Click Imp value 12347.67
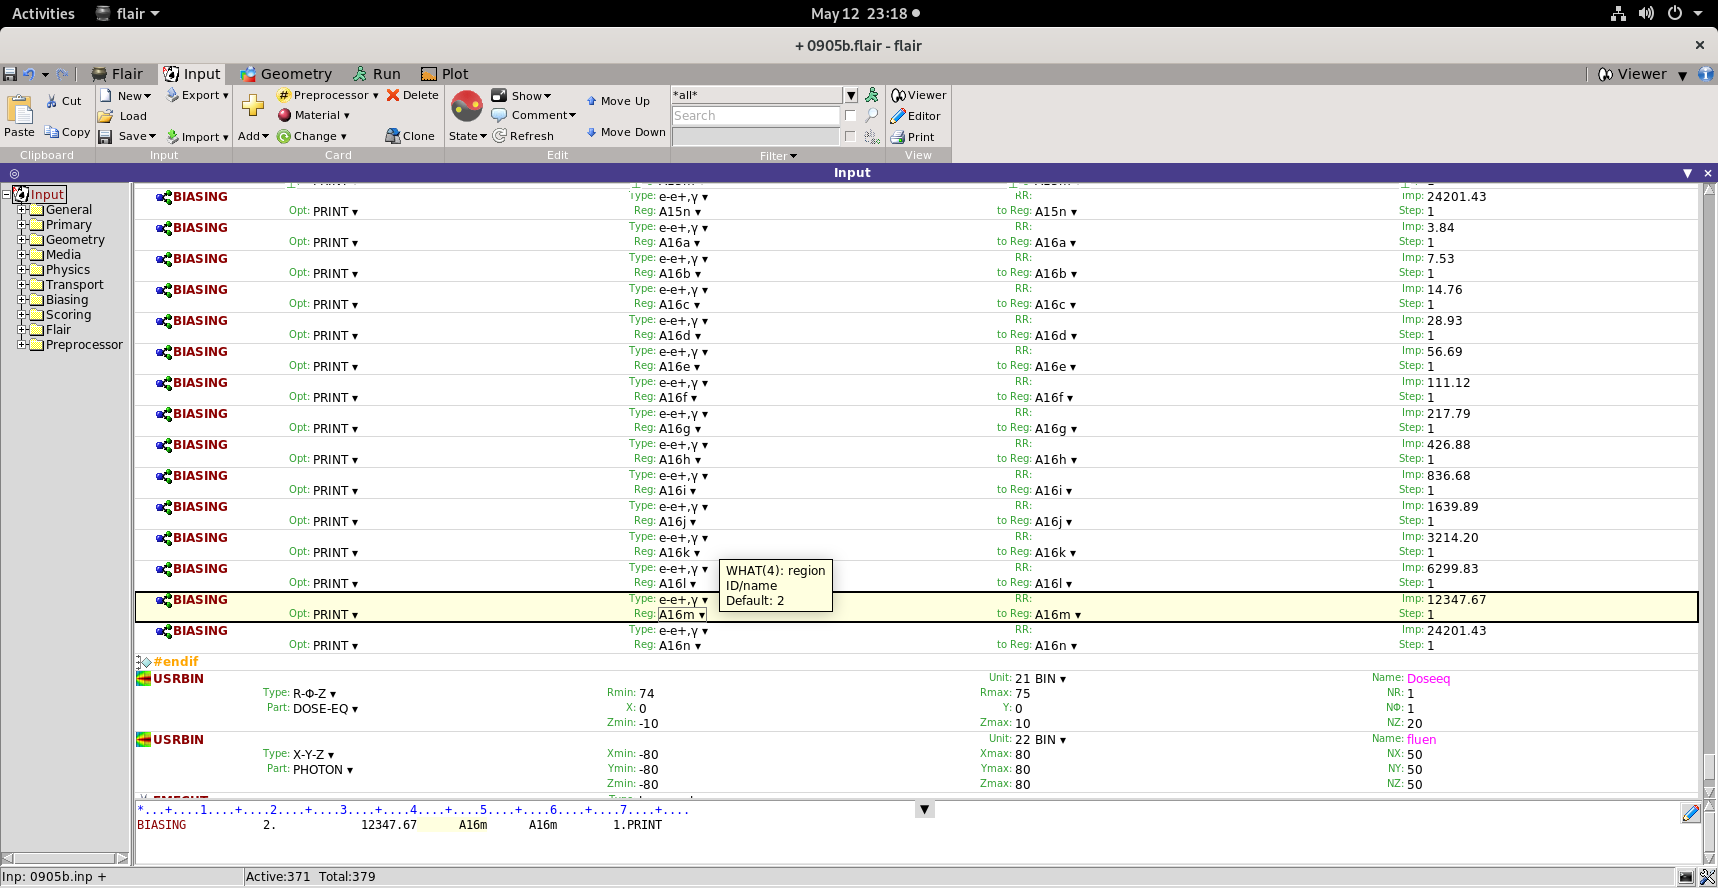The image size is (1718, 888). (x=1456, y=600)
